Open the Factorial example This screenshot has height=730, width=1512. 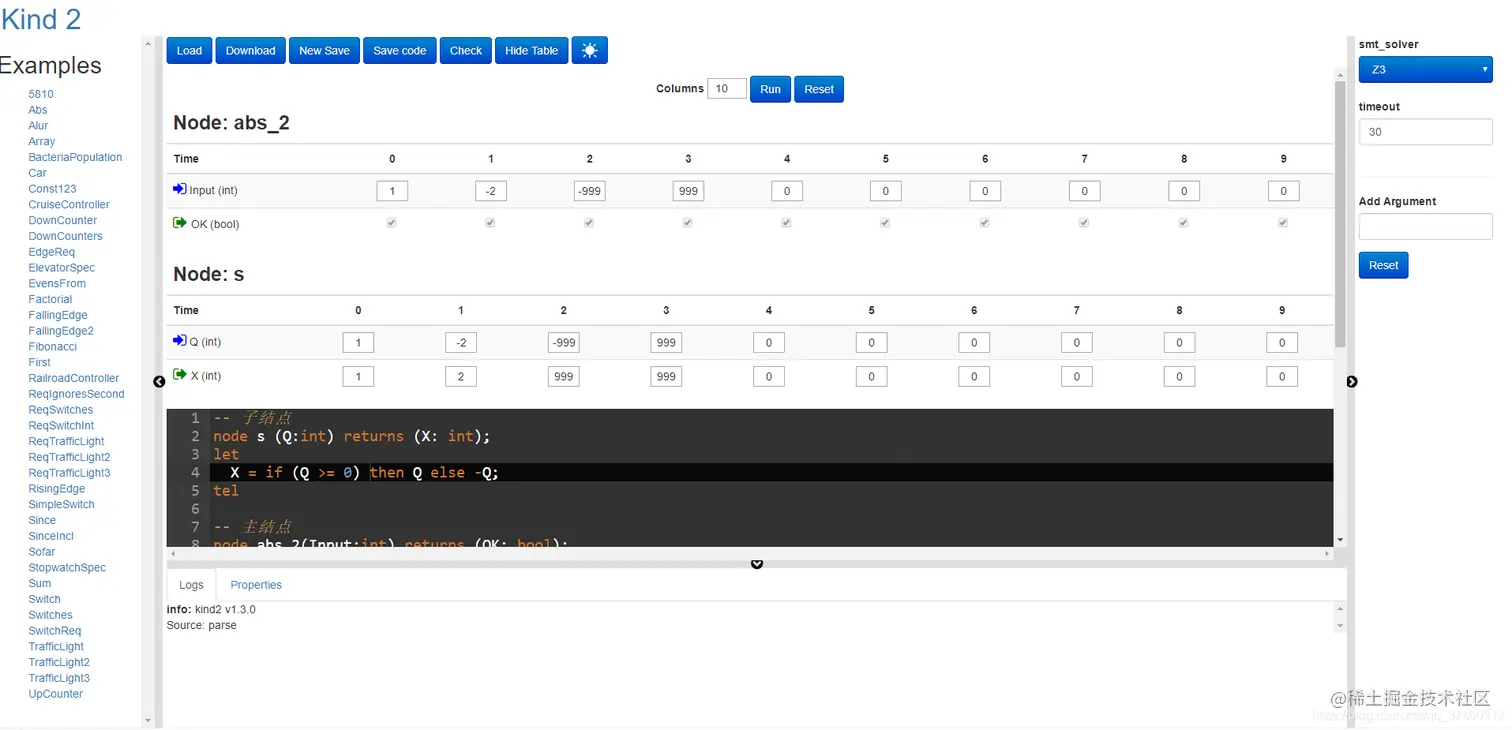(x=50, y=299)
